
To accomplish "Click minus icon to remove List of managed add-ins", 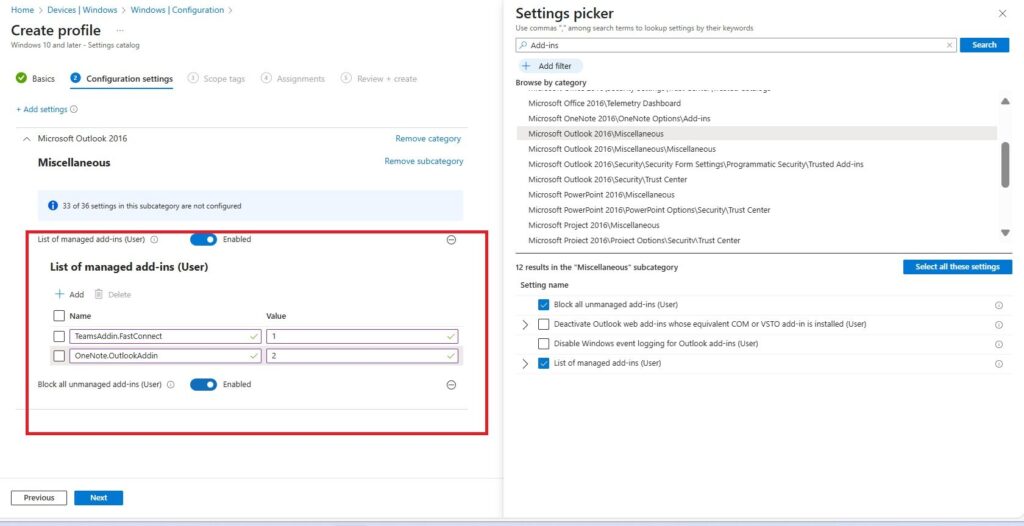I will (451, 240).
